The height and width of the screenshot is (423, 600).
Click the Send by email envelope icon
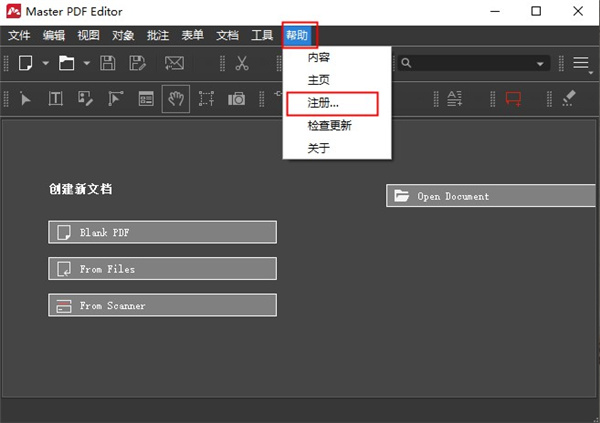[174, 63]
